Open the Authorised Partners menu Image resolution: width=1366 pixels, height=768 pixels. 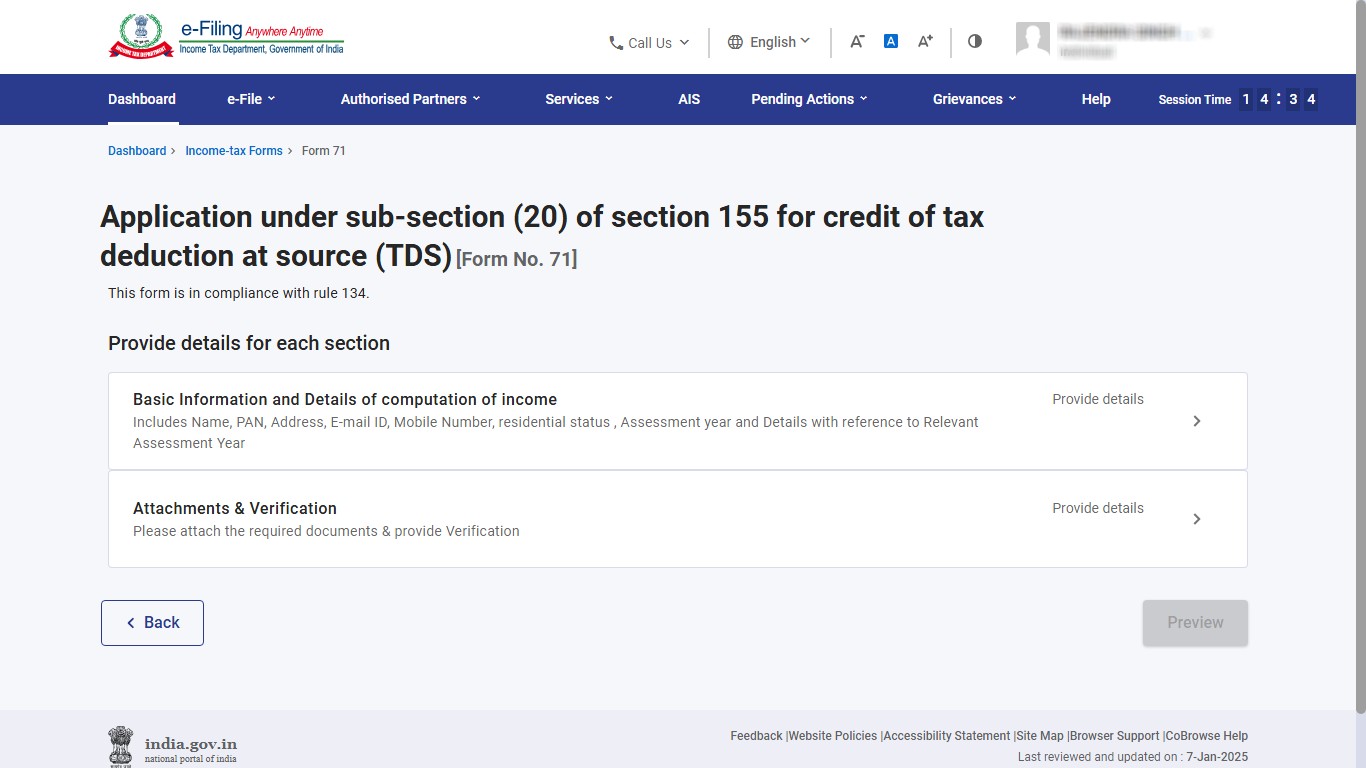coord(410,99)
